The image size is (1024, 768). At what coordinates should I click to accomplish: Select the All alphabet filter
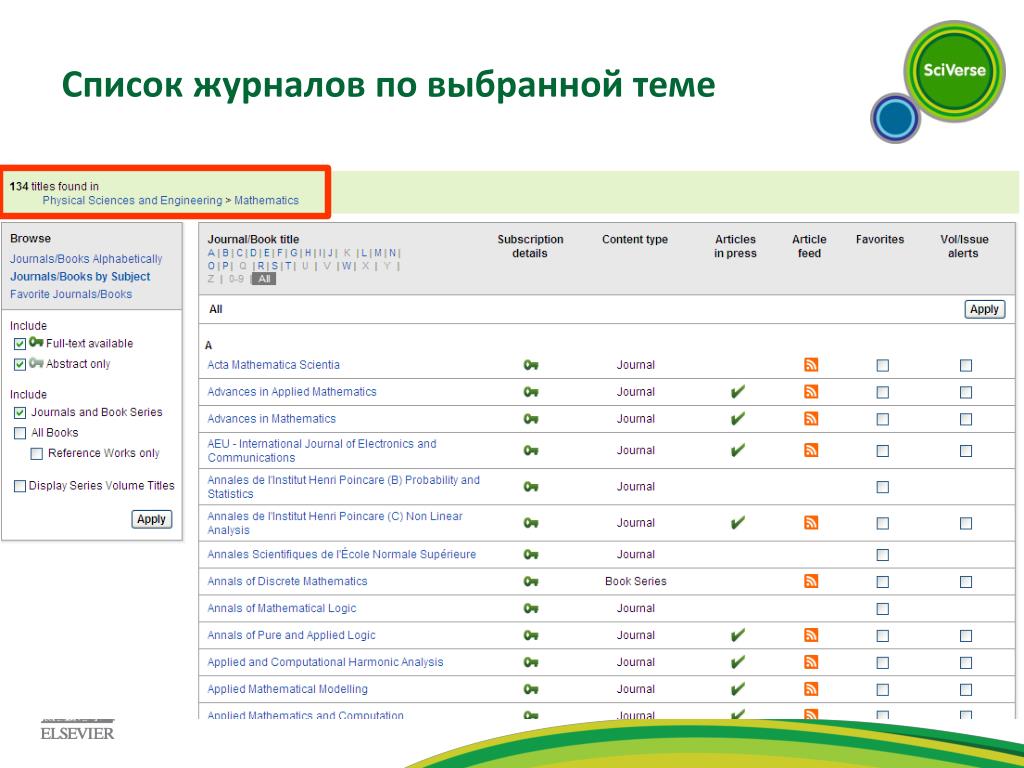coord(264,279)
